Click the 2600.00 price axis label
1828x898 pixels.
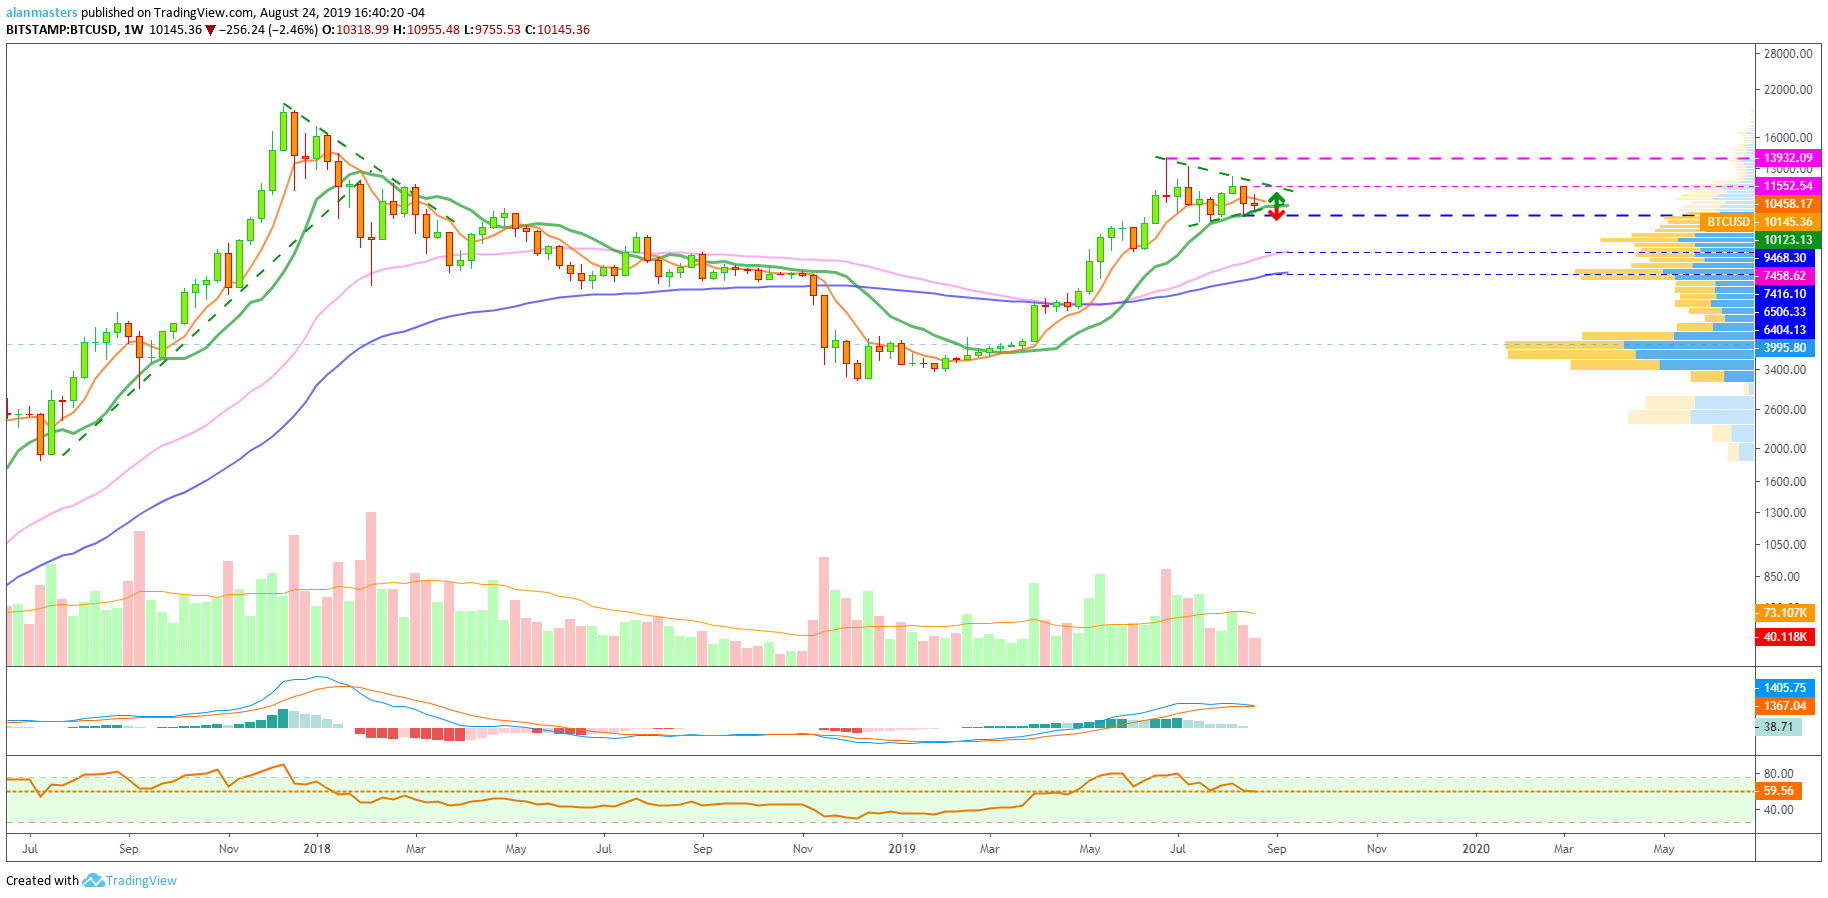tap(1785, 410)
